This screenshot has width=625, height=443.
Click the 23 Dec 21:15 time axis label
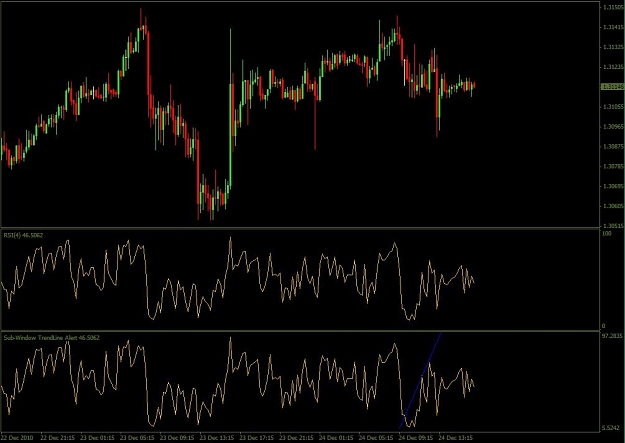[x=296, y=438]
